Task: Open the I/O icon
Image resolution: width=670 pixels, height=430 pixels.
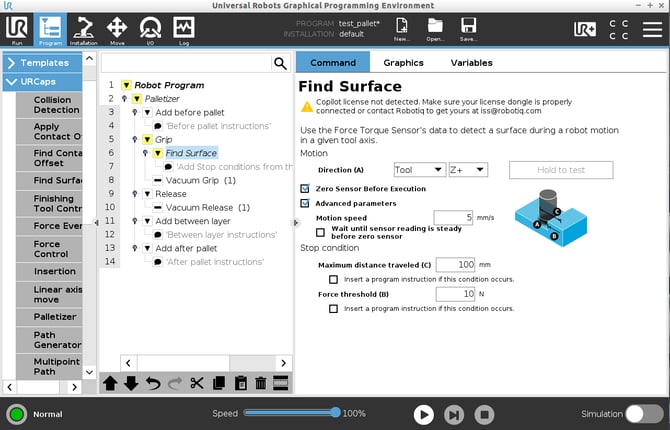Action: click(x=150, y=29)
